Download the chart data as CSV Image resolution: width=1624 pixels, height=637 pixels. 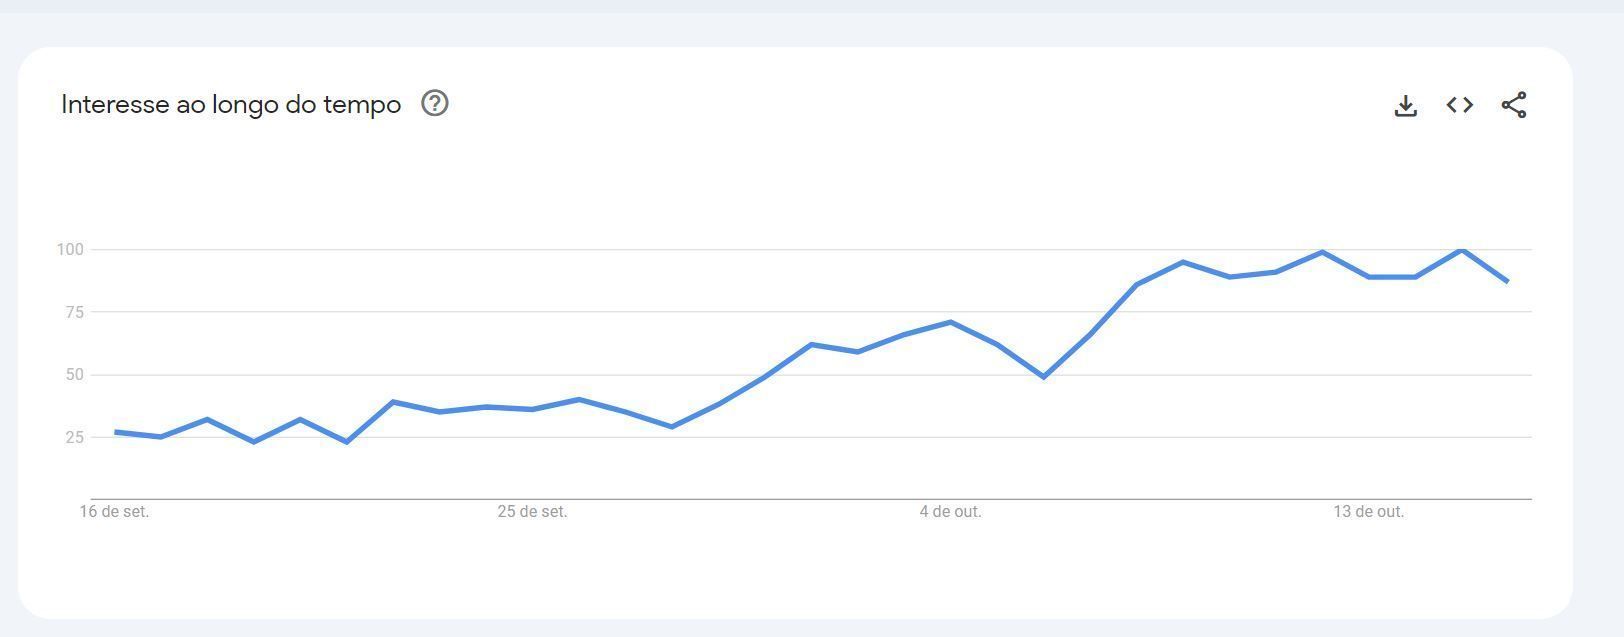(1405, 105)
